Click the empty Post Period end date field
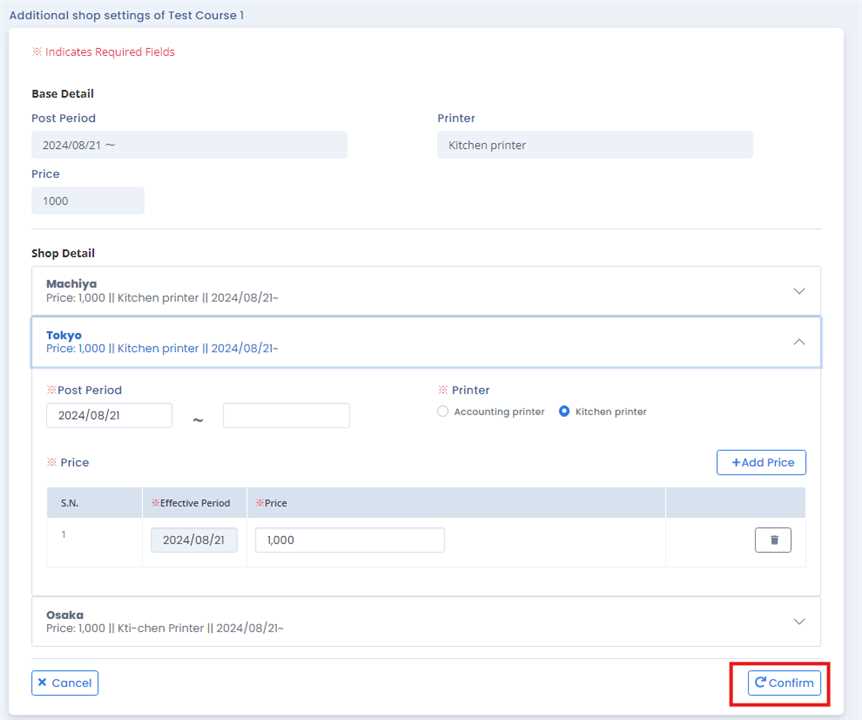862x720 pixels. (286, 415)
